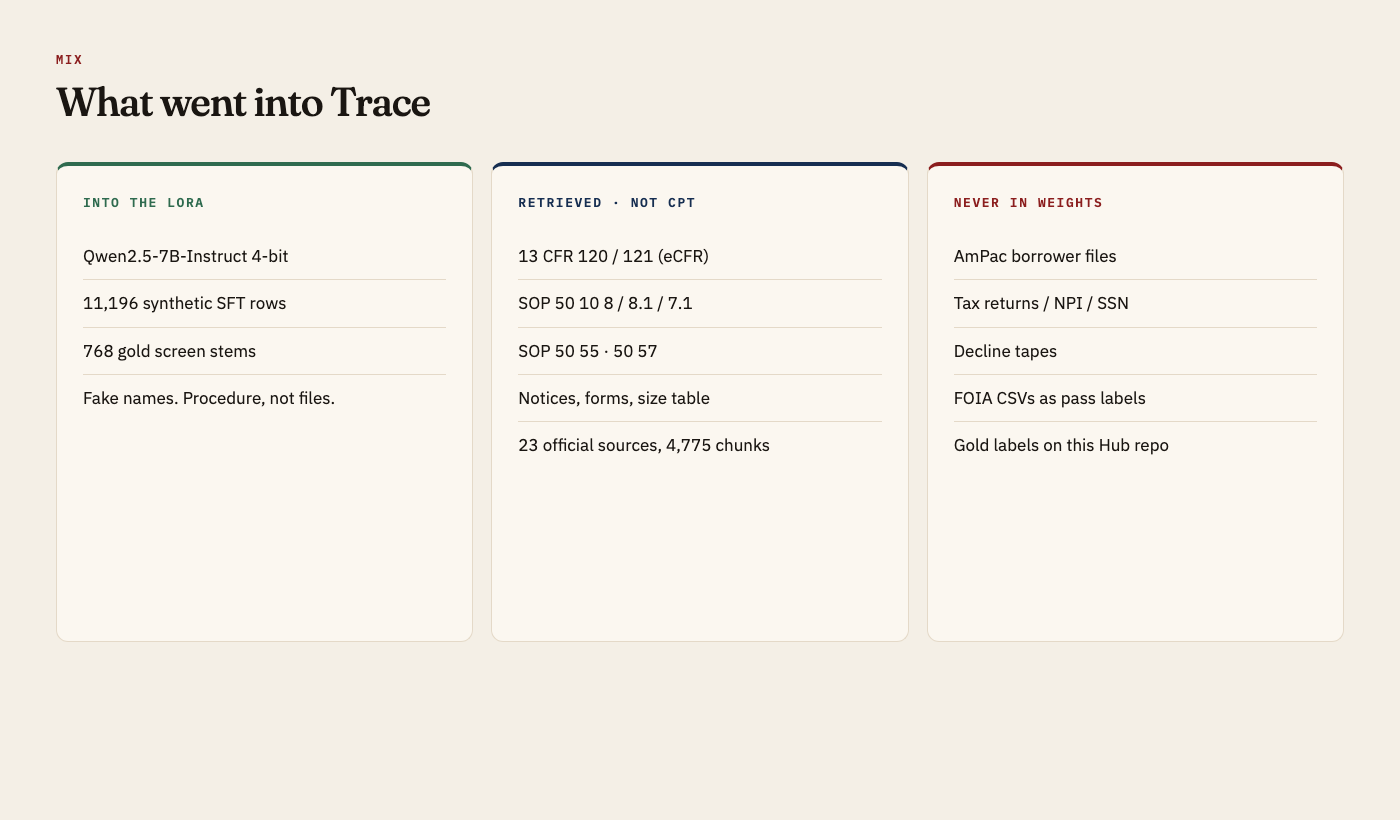Viewport: 1400px width, 820px height.
Task: Select the 'RETRIEVED · NOT CPT' card header
Action: tap(607, 203)
